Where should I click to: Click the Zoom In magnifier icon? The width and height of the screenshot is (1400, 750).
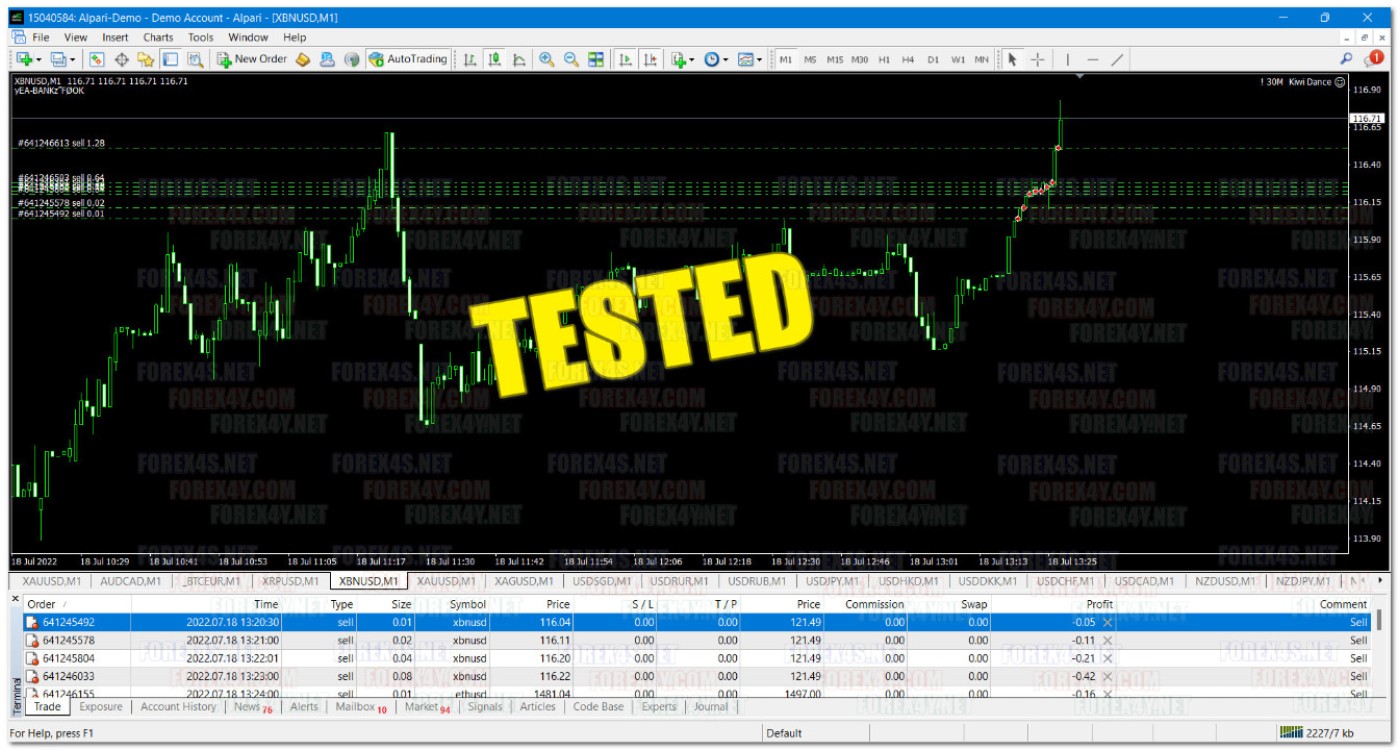pos(547,60)
